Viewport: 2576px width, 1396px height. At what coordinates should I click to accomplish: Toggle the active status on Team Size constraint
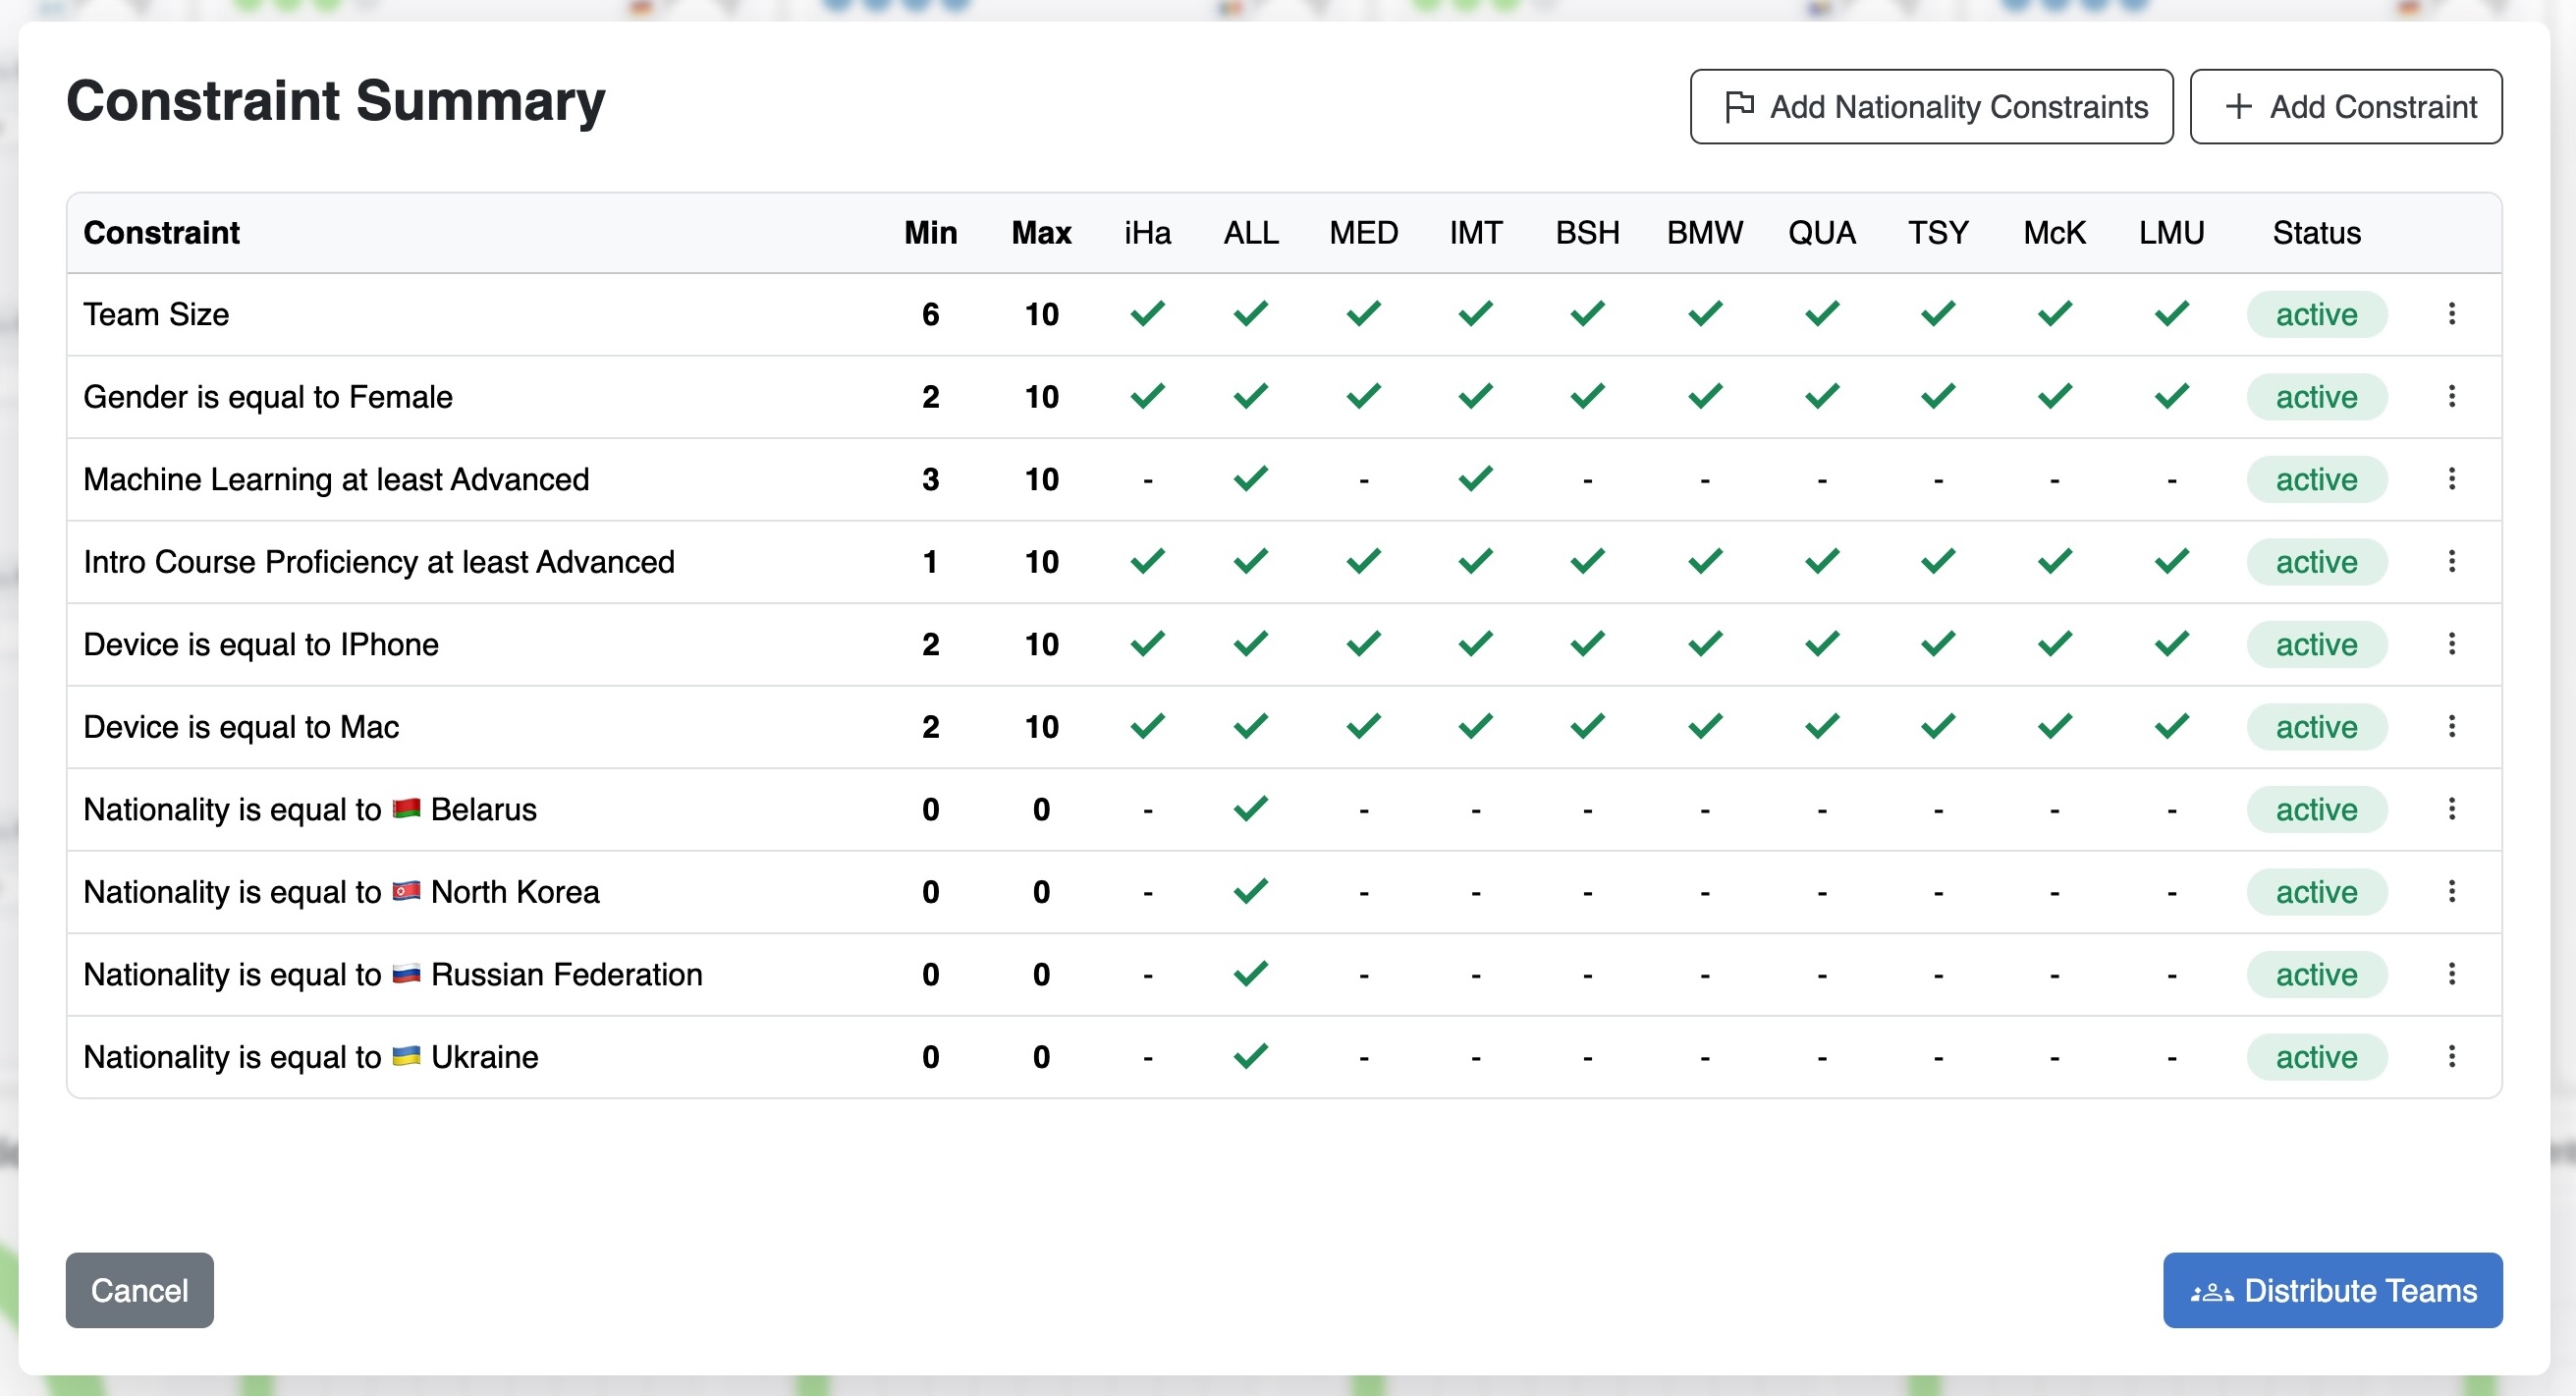(2316, 314)
